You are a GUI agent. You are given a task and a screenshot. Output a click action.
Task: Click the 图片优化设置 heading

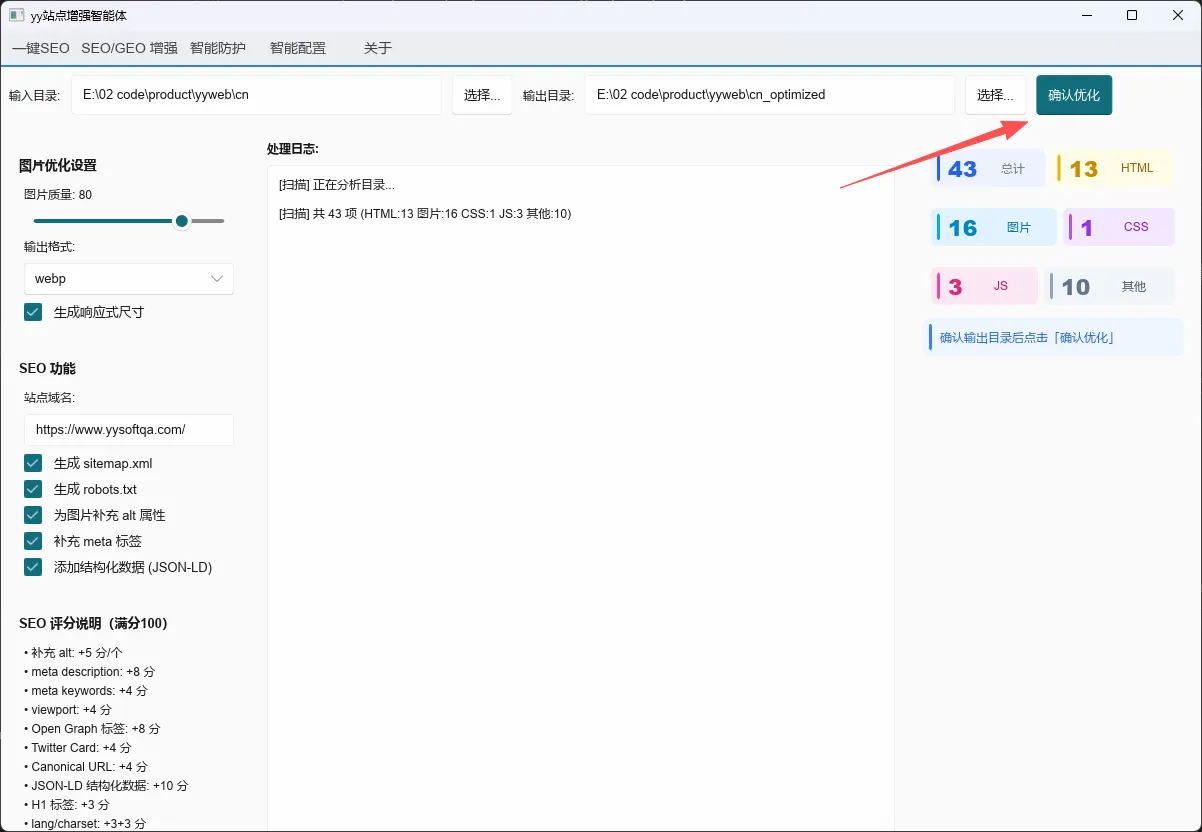58,166
